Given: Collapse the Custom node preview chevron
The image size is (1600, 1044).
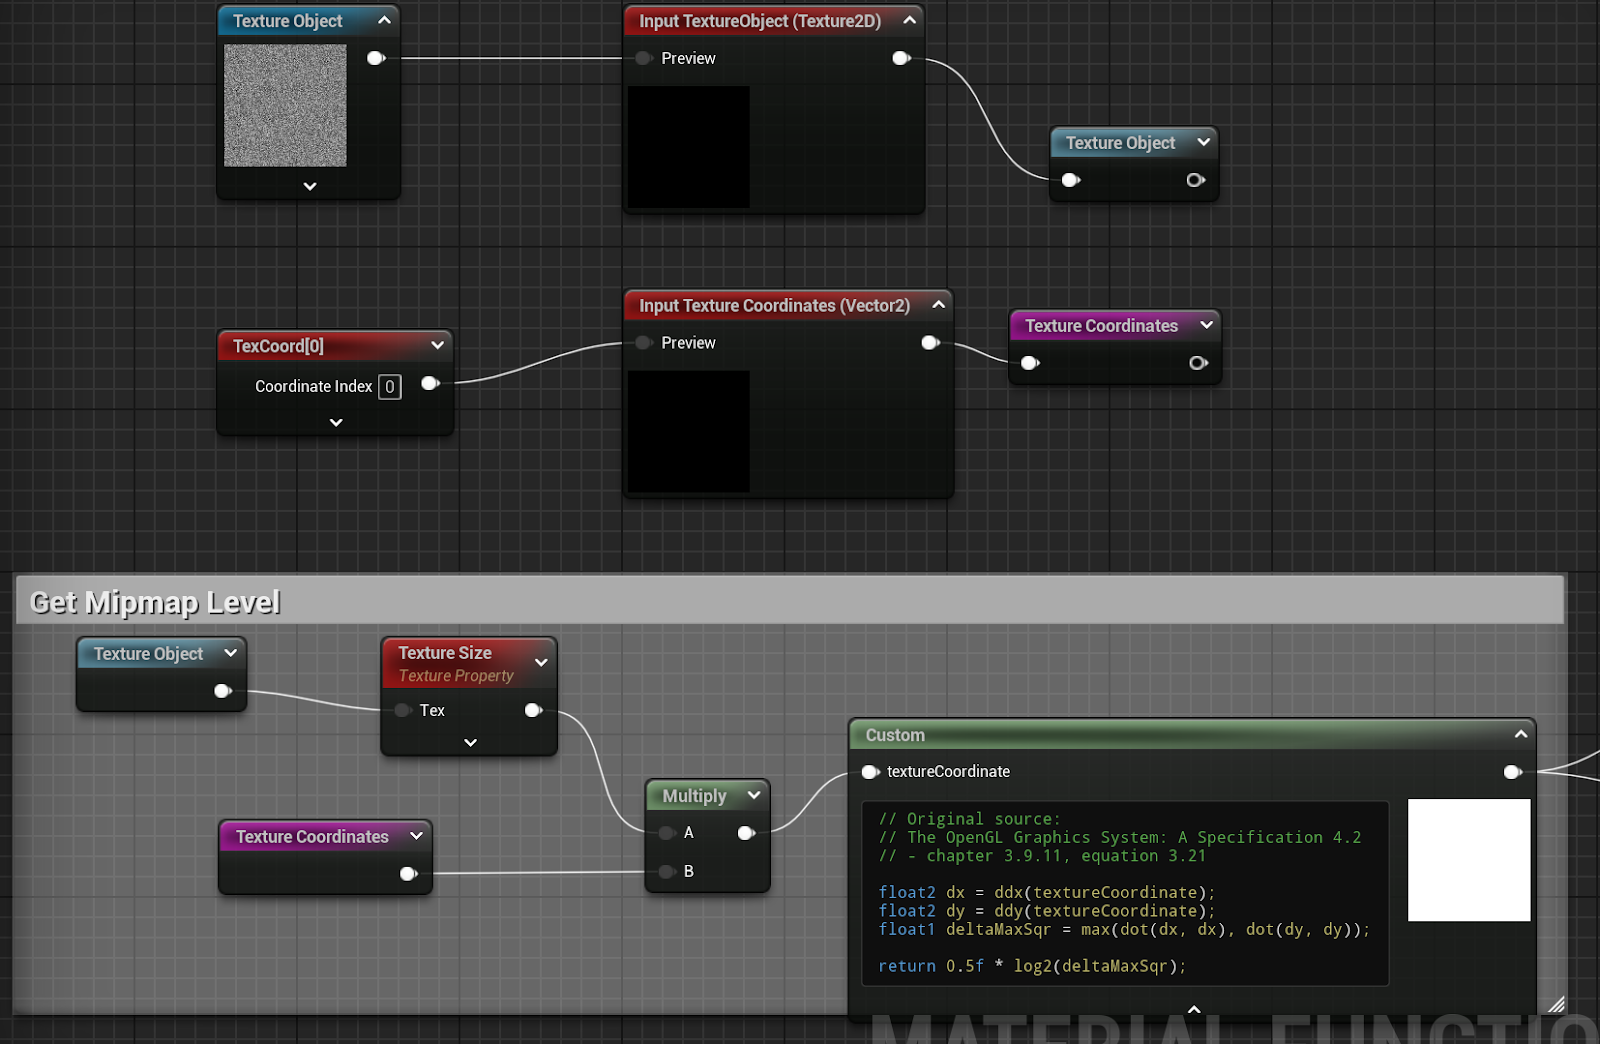Looking at the screenshot, I should tap(1521, 734).
